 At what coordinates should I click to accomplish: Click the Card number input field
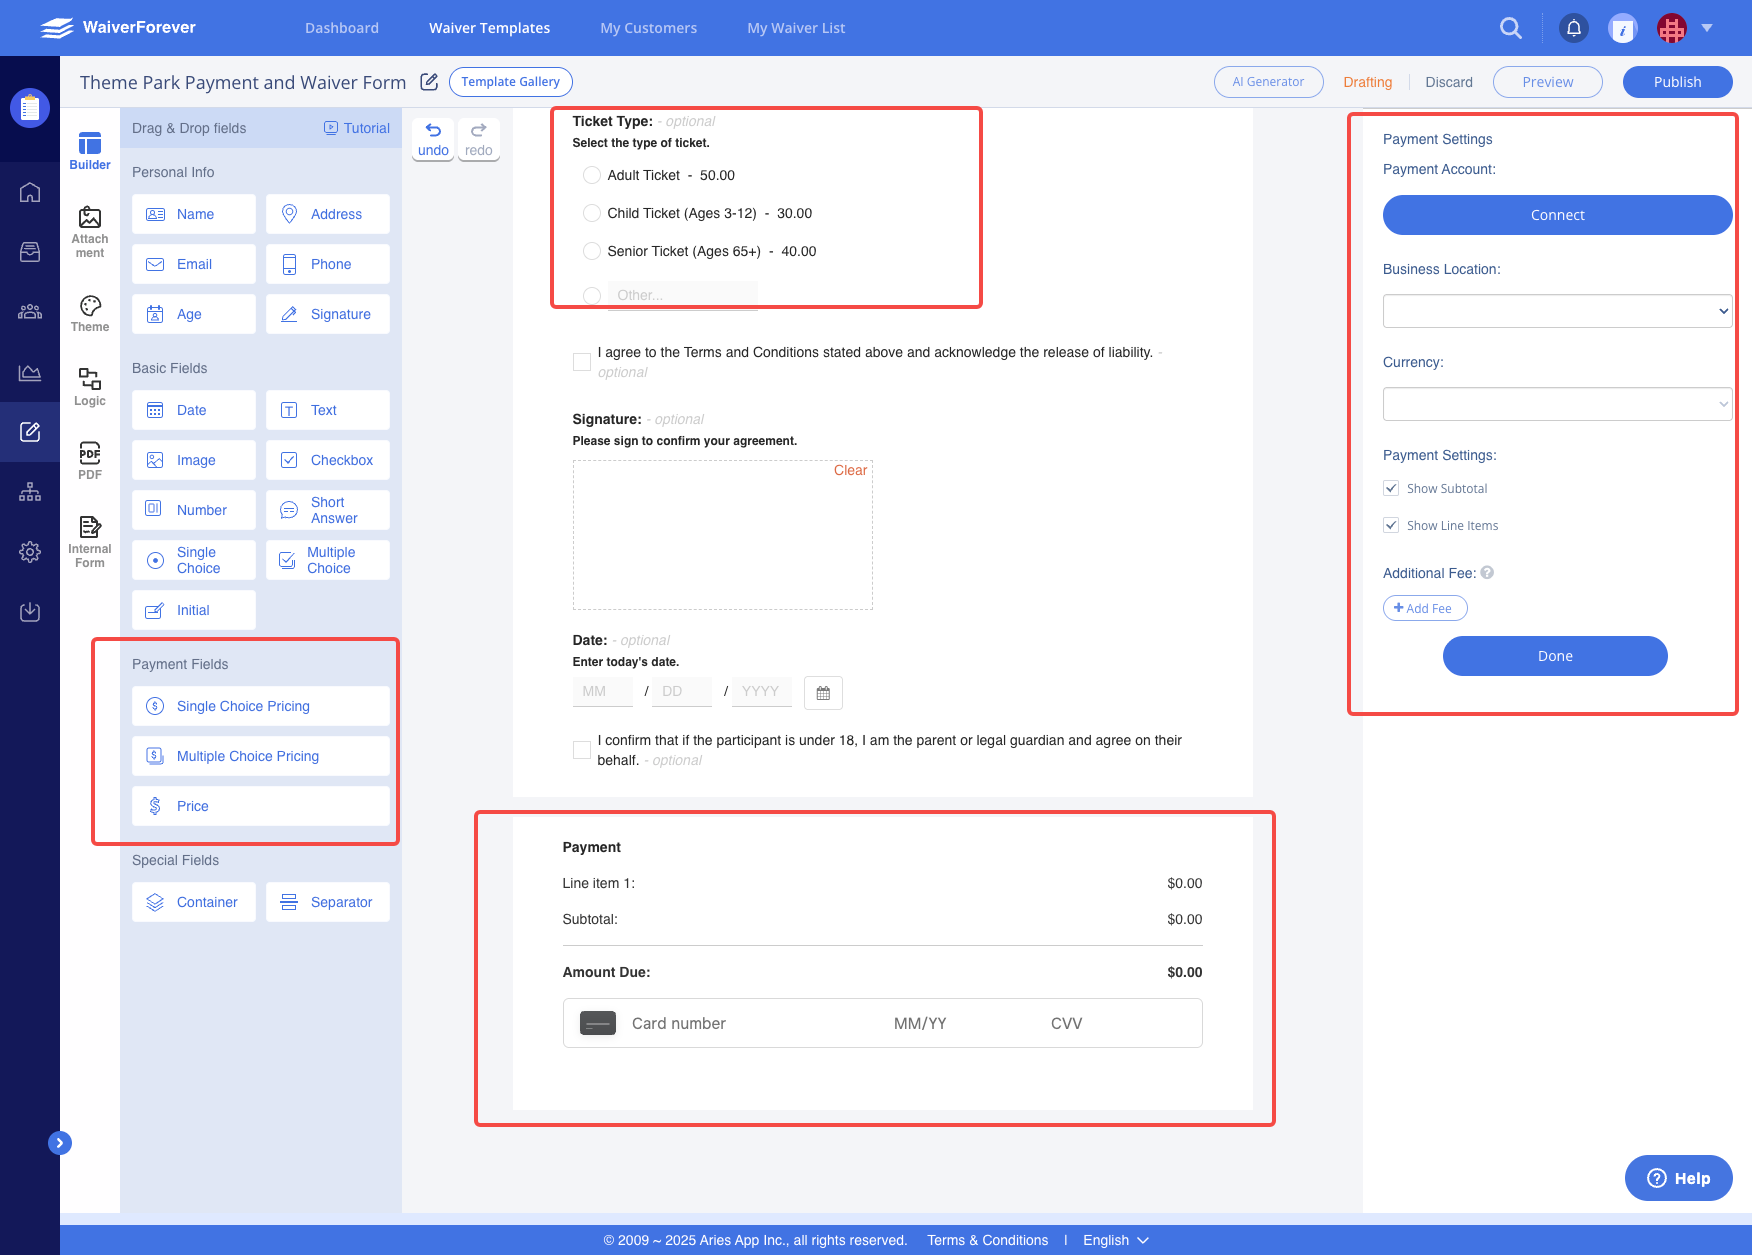point(740,1023)
